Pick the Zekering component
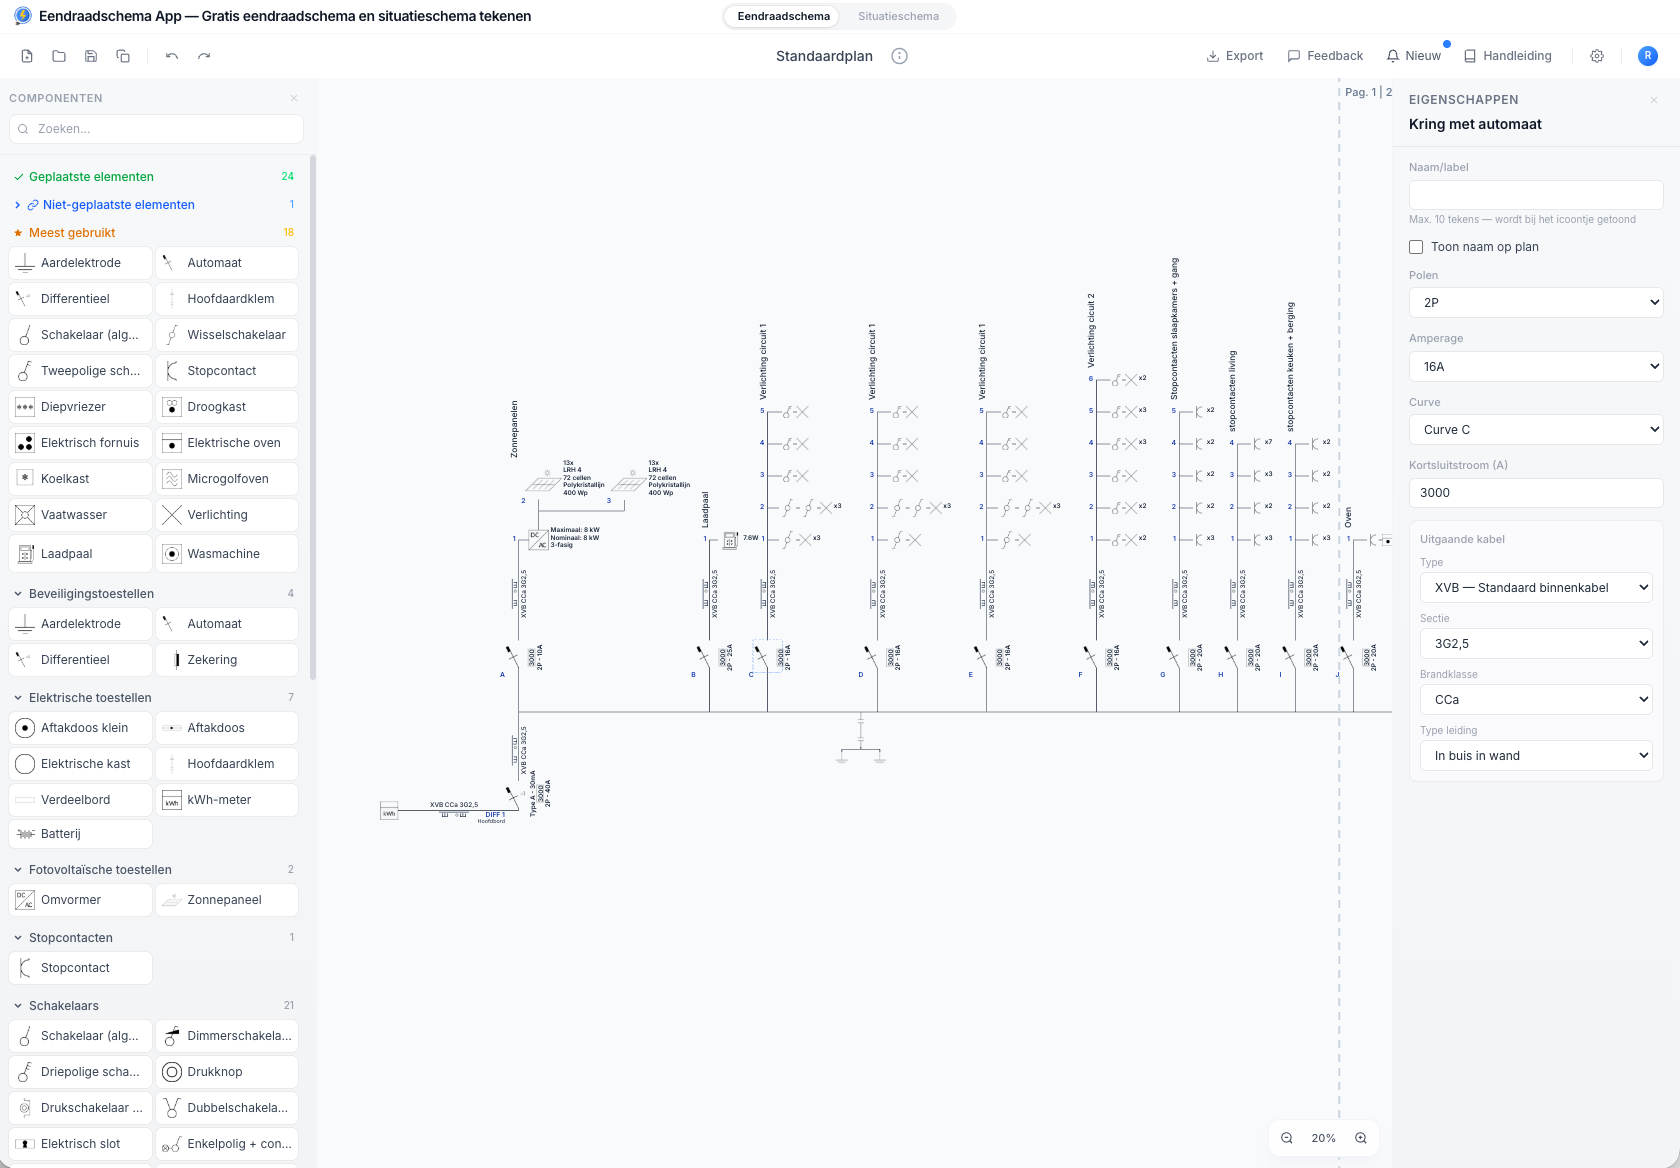 pos(227,660)
